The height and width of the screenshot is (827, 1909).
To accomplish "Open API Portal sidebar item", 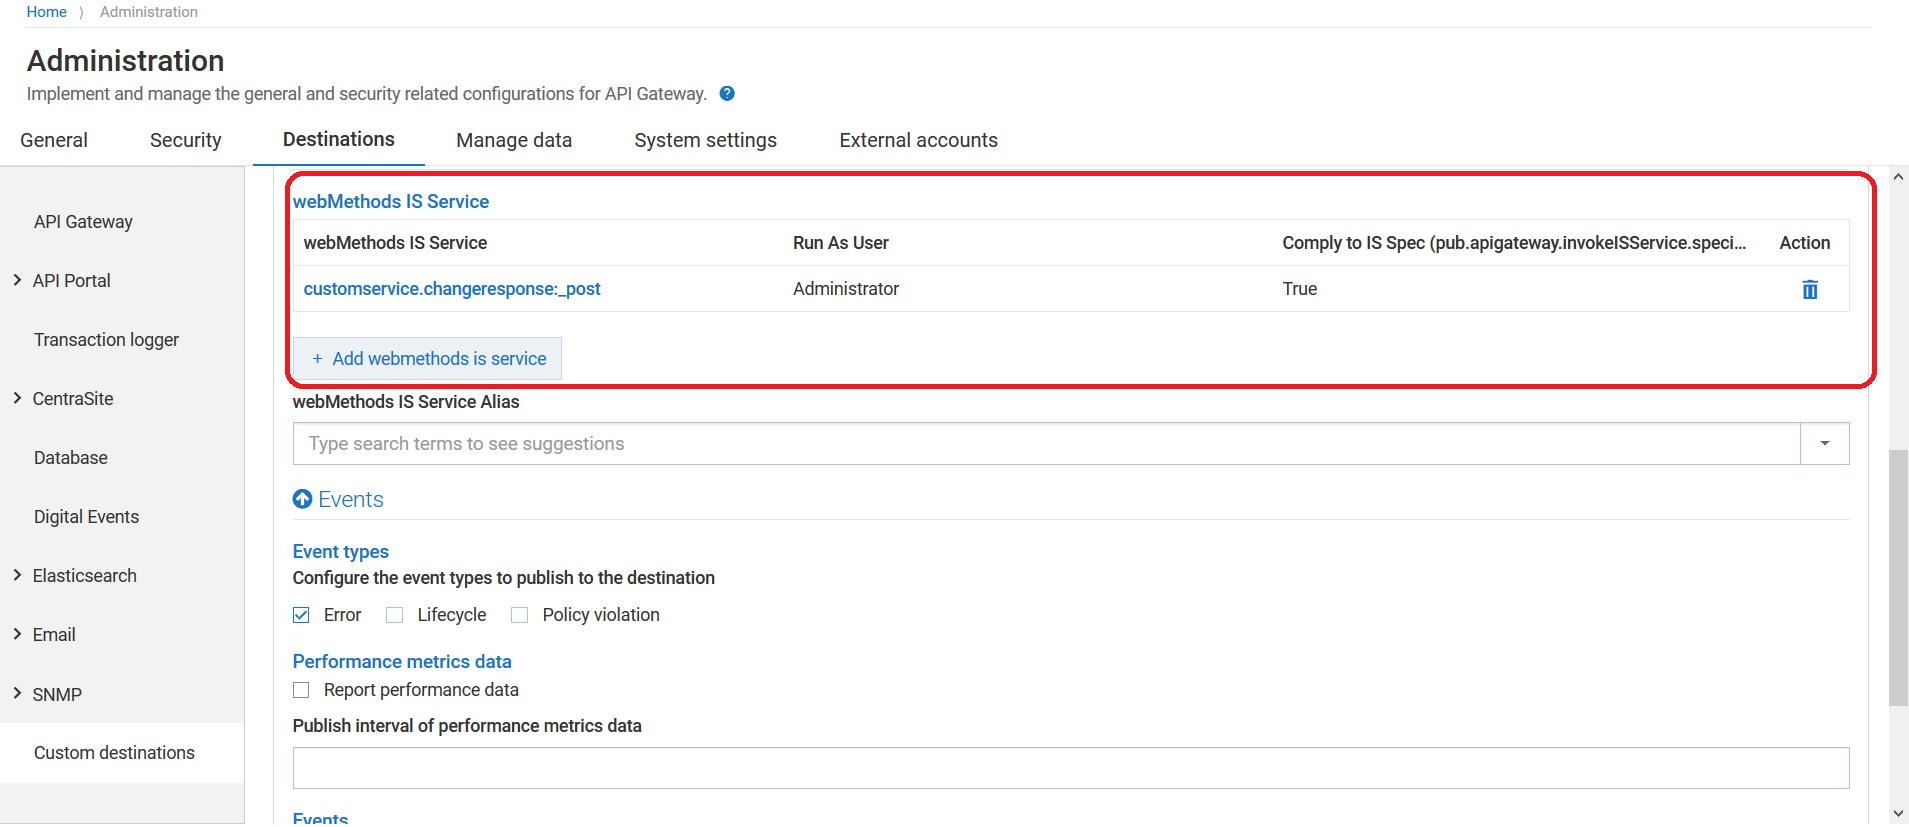I will (72, 281).
